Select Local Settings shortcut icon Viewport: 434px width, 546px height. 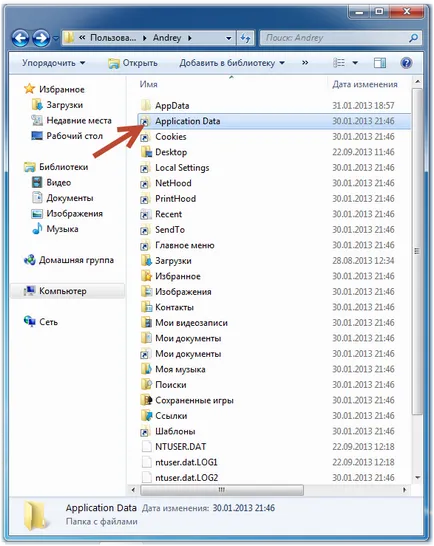(x=146, y=167)
